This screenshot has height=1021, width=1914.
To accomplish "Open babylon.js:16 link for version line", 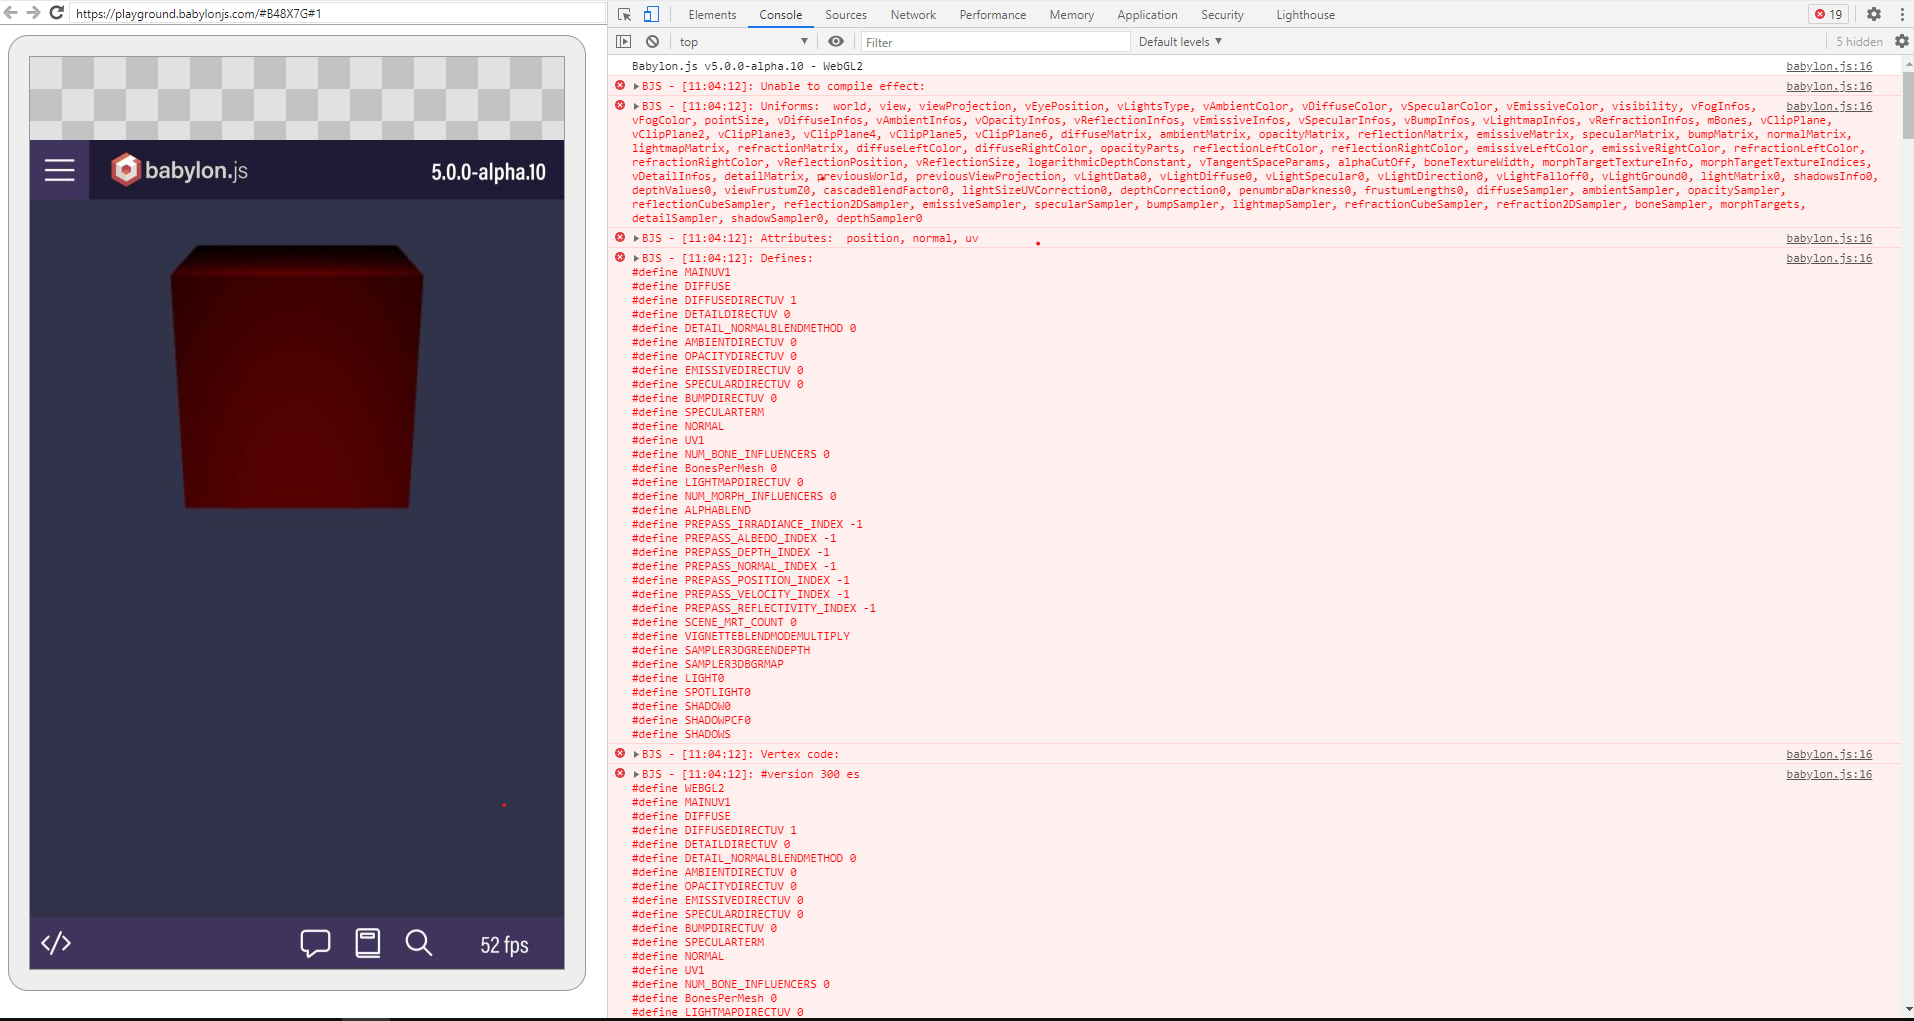I will click(x=1829, y=66).
